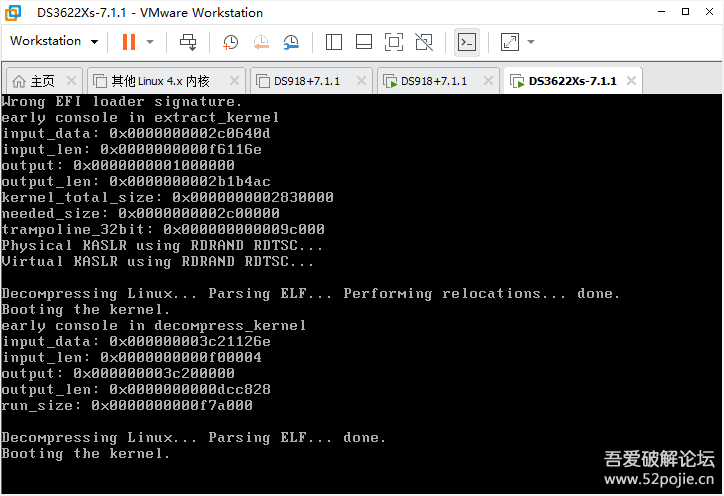Click the 'kernel_total_size' console line
The width and height of the screenshot is (724, 496).
pyautogui.click(x=167, y=197)
